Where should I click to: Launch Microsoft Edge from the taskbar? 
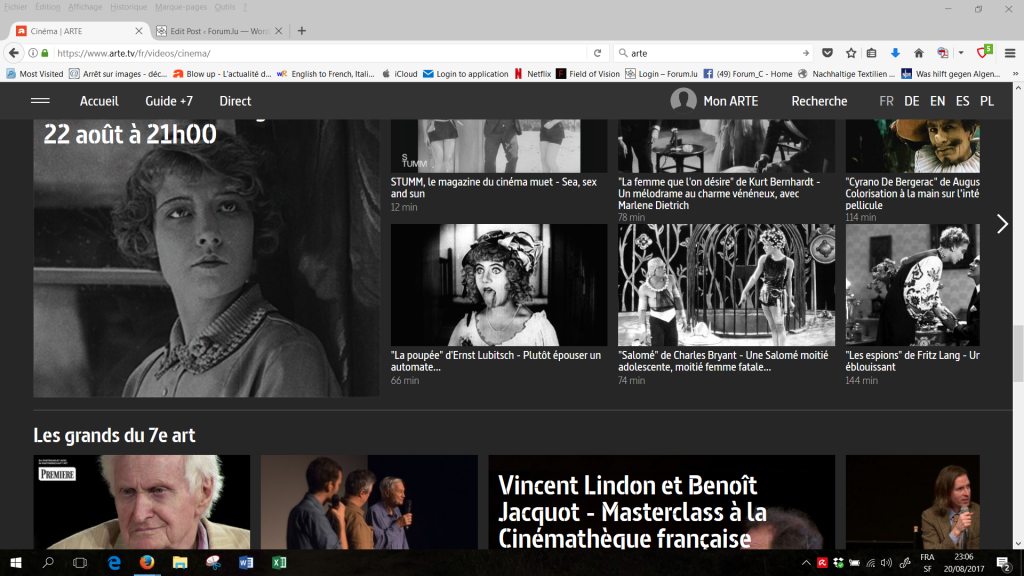[x=114, y=562]
